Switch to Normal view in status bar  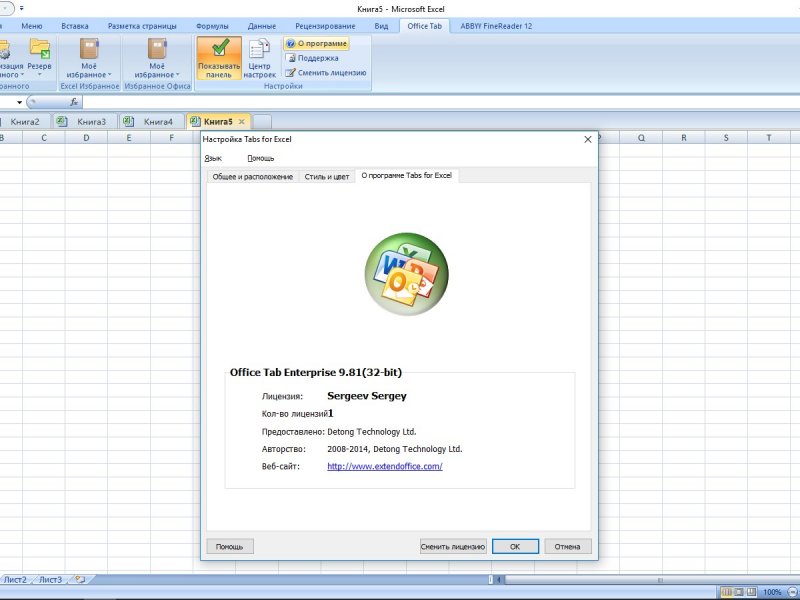(727, 592)
